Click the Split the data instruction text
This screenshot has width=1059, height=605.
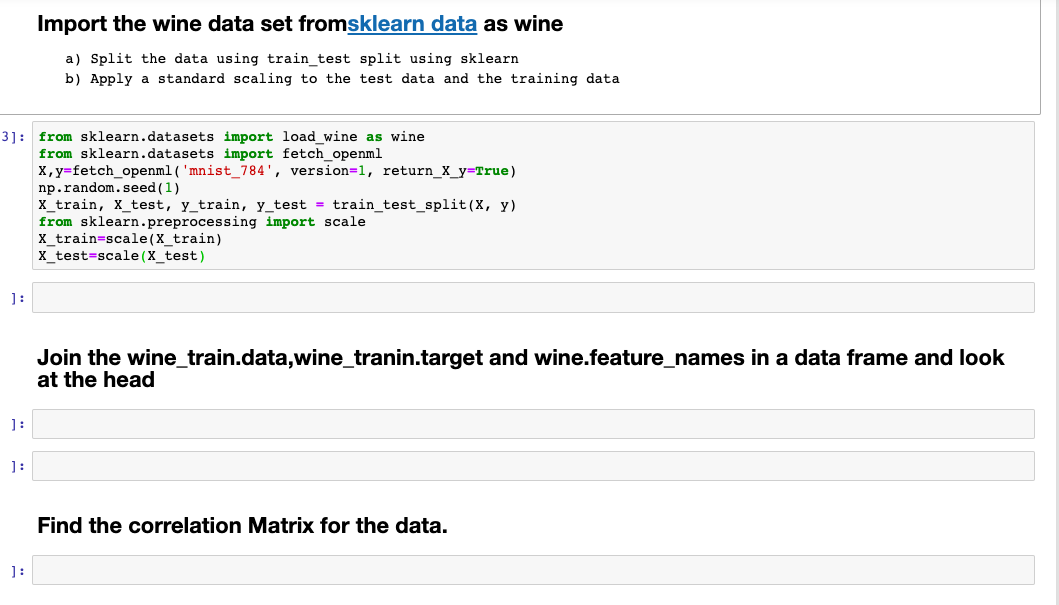coord(292,59)
